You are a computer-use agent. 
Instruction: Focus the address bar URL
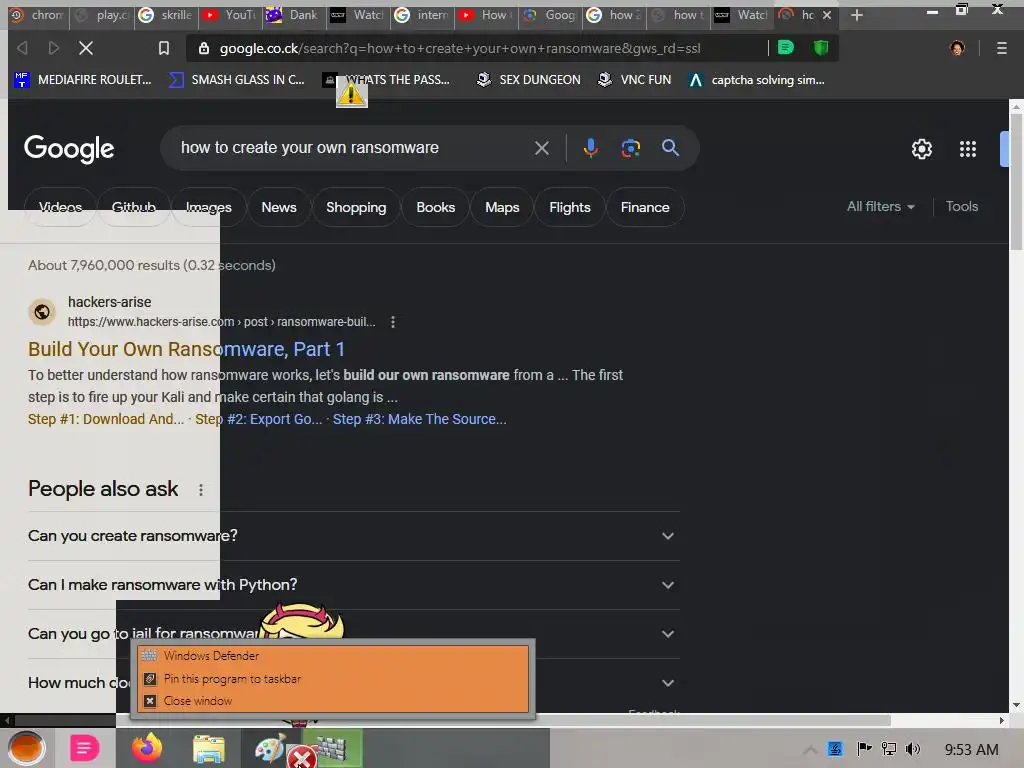460,48
